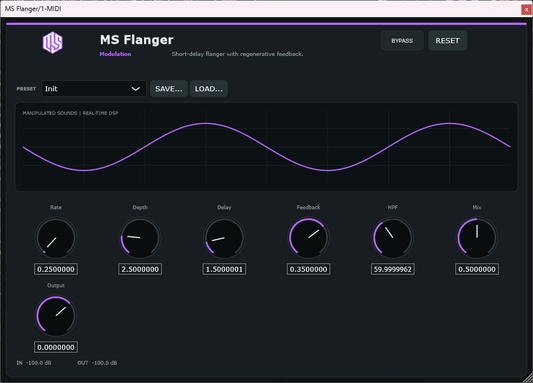This screenshot has width=533, height=383.
Task: Select the Rate value field 0.2500000
Action: 56,269
